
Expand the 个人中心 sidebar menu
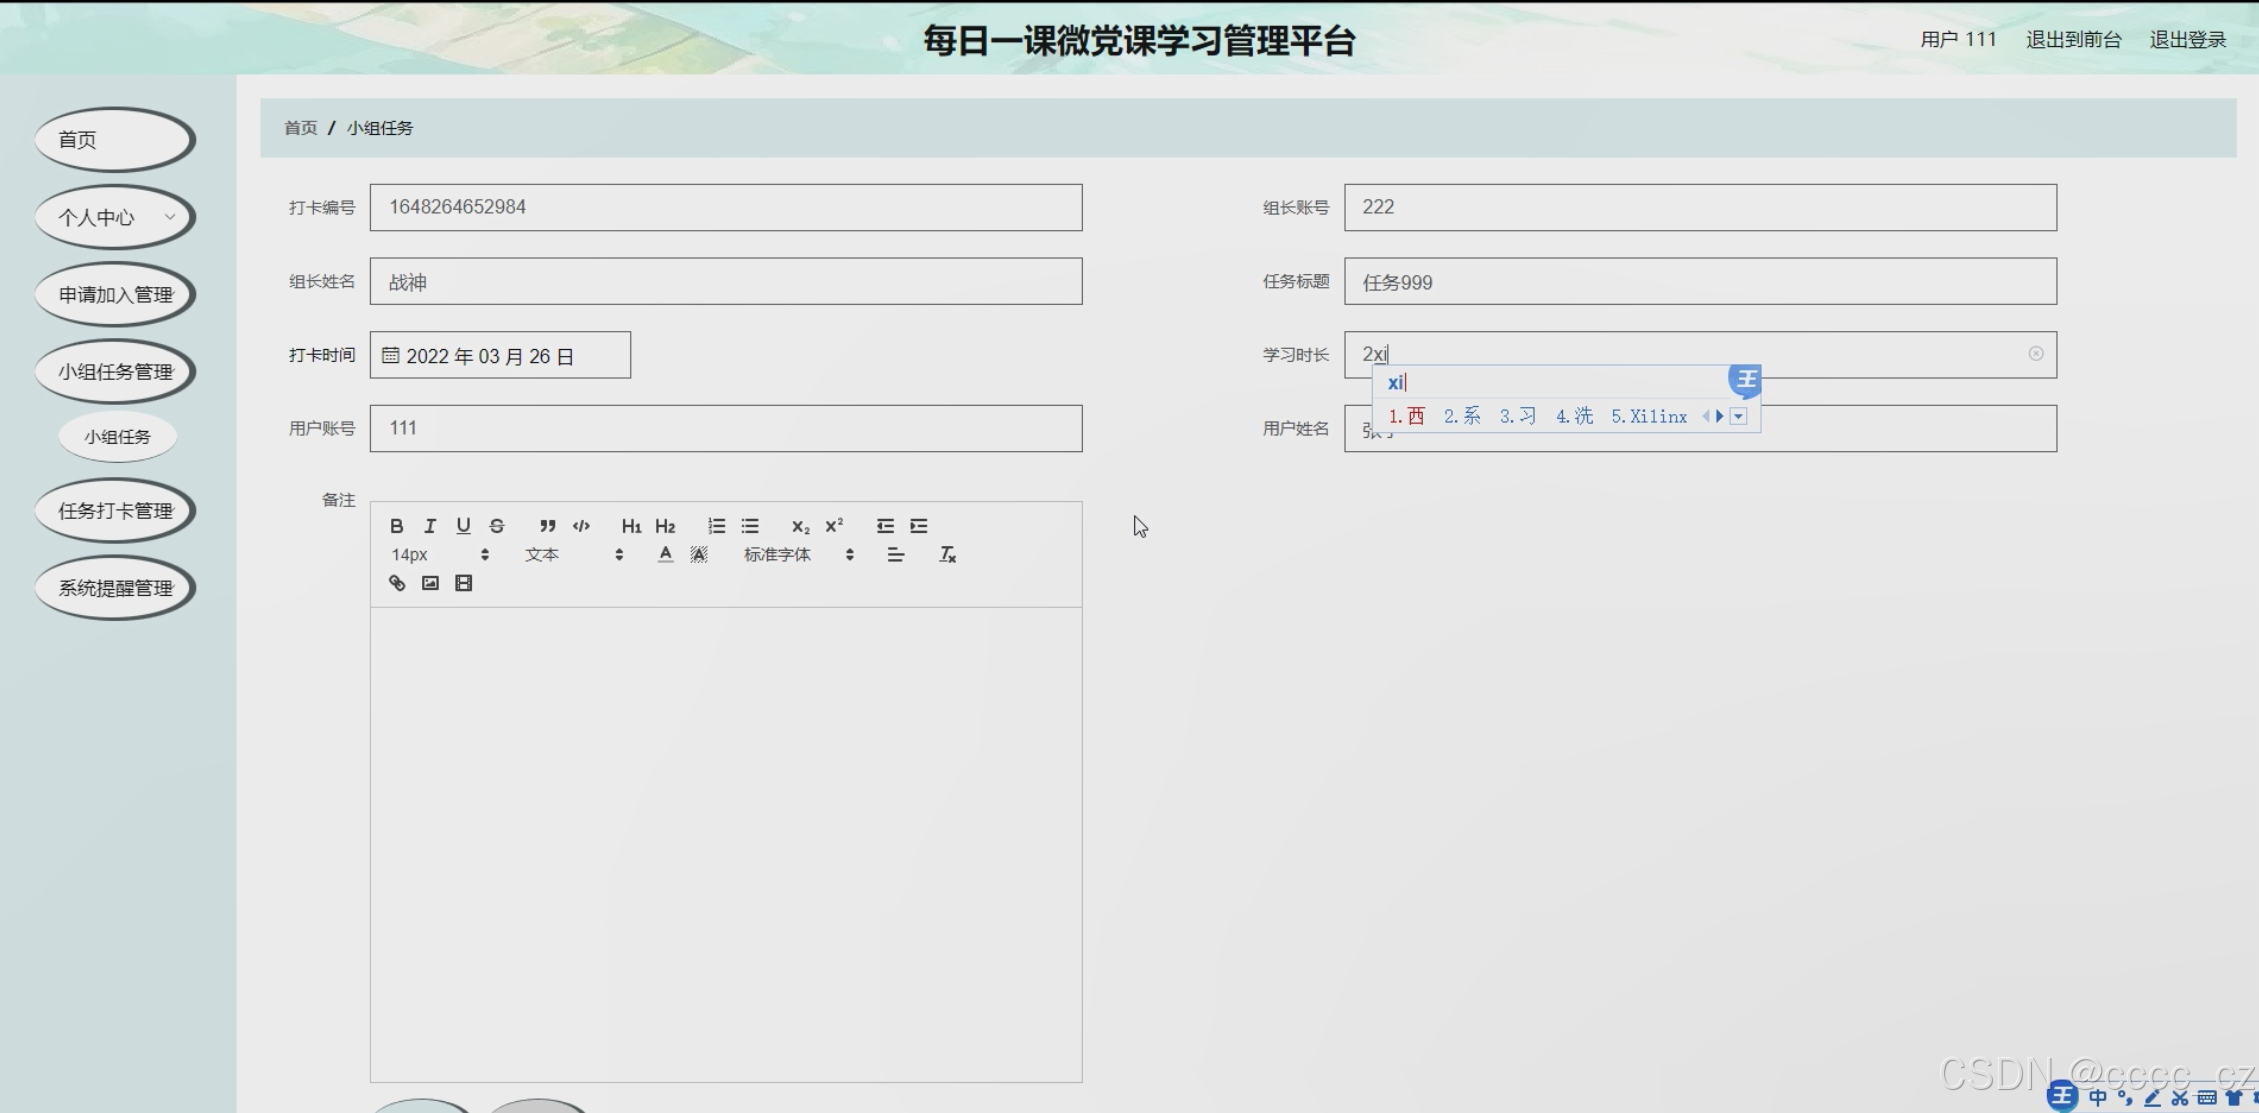(x=115, y=217)
